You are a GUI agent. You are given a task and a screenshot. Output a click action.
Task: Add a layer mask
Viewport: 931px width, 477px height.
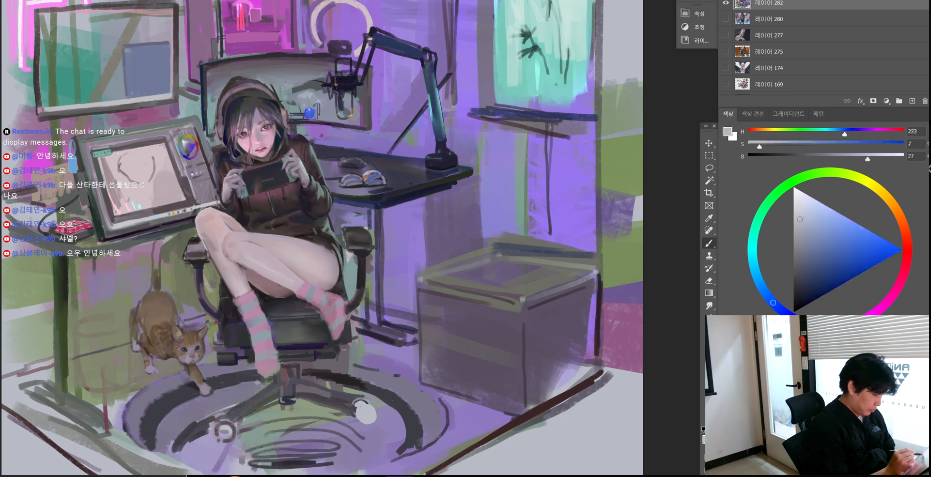(873, 101)
